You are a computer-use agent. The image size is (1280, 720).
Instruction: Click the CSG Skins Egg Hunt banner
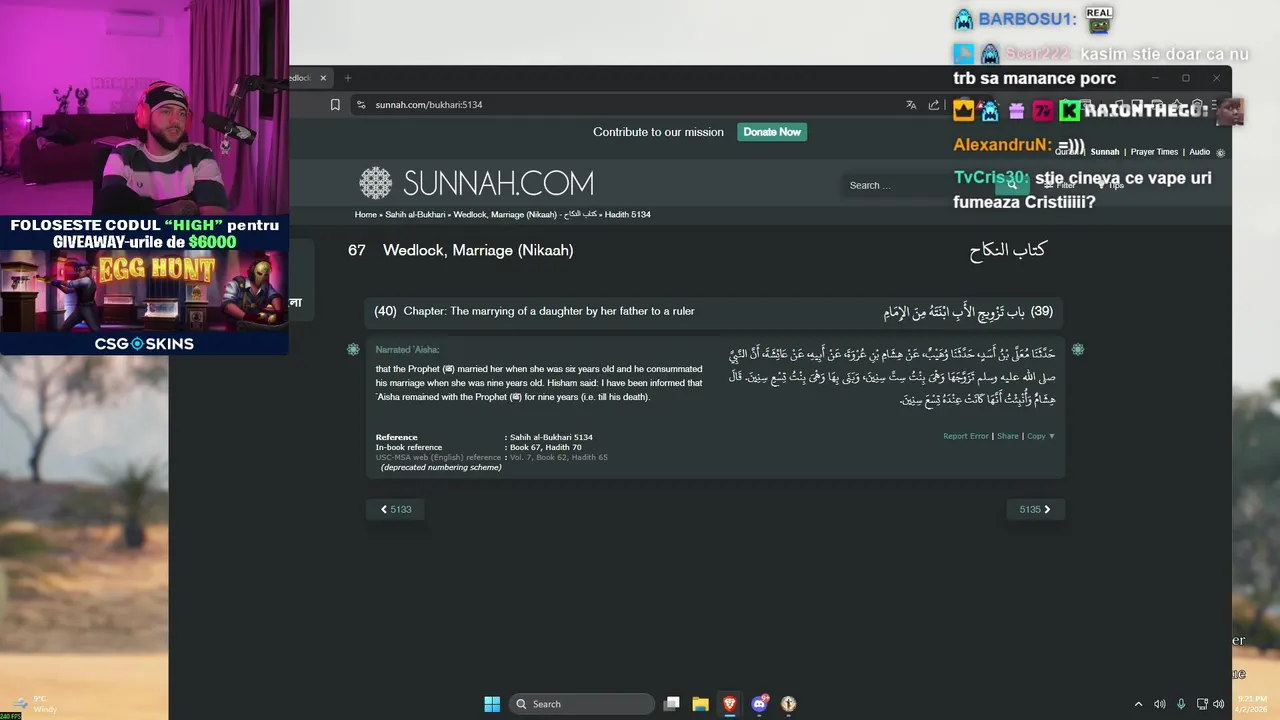tap(144, 290)
